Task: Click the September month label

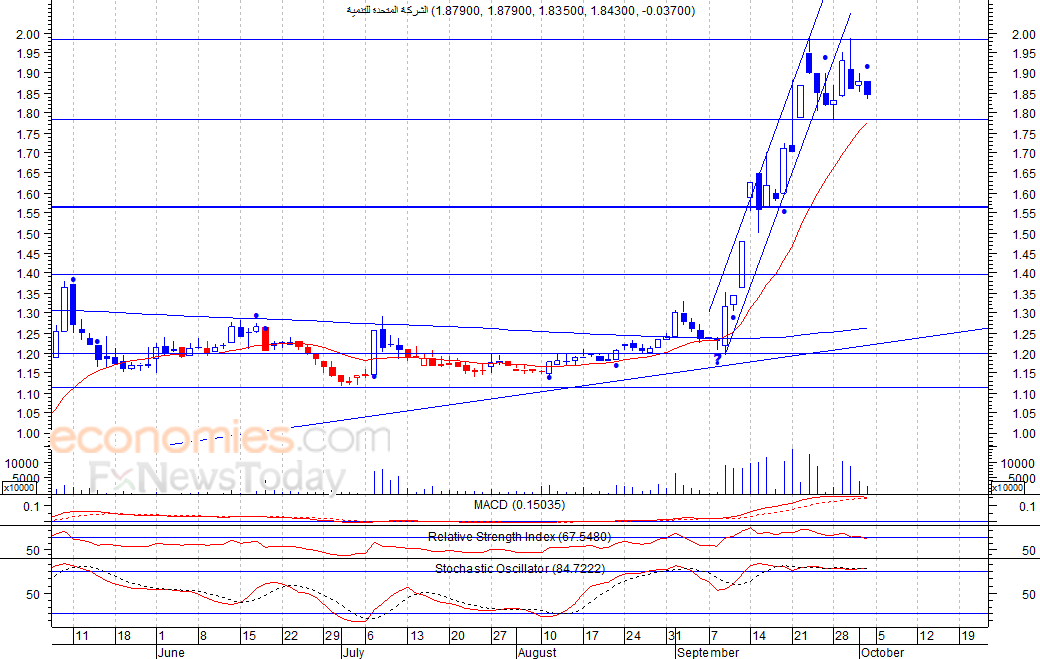Action: [708, 652]
